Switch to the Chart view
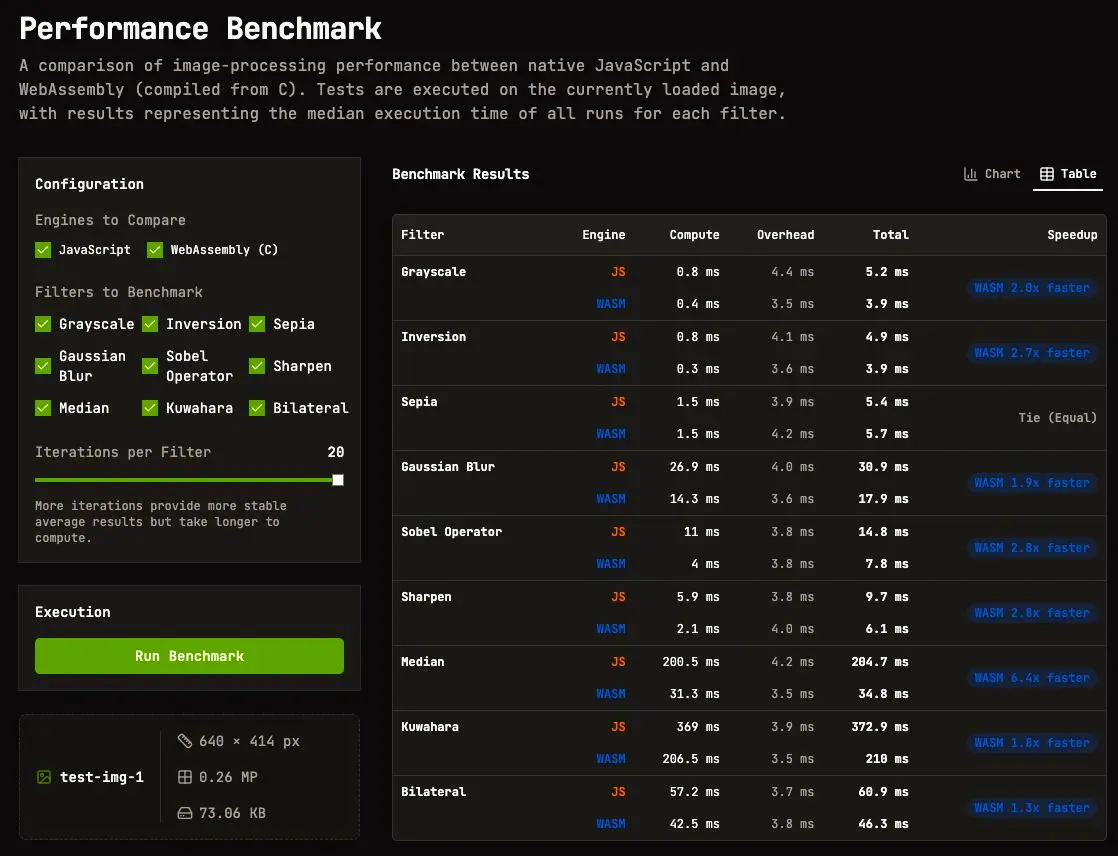This screenshot has height=856, width=1118. pos(991,173)
